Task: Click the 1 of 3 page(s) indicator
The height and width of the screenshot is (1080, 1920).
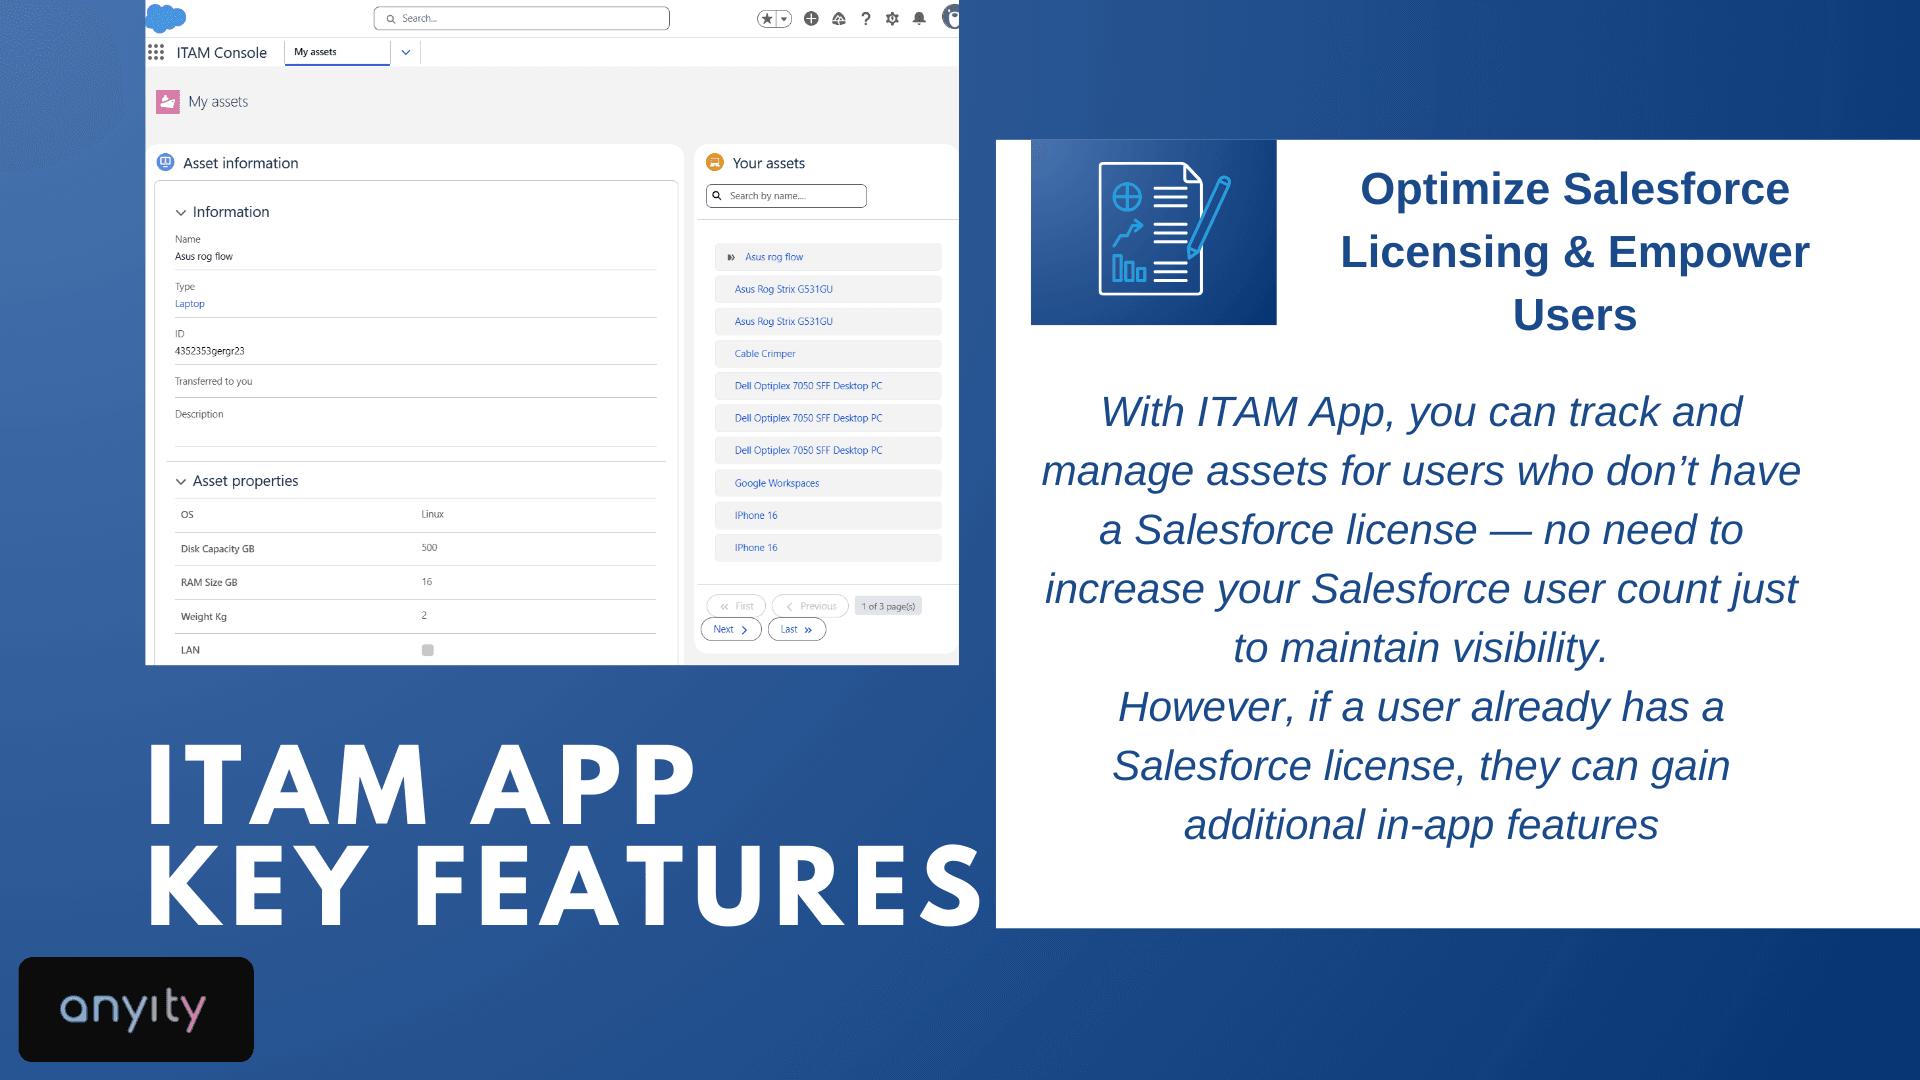Action: click(888, 606)
